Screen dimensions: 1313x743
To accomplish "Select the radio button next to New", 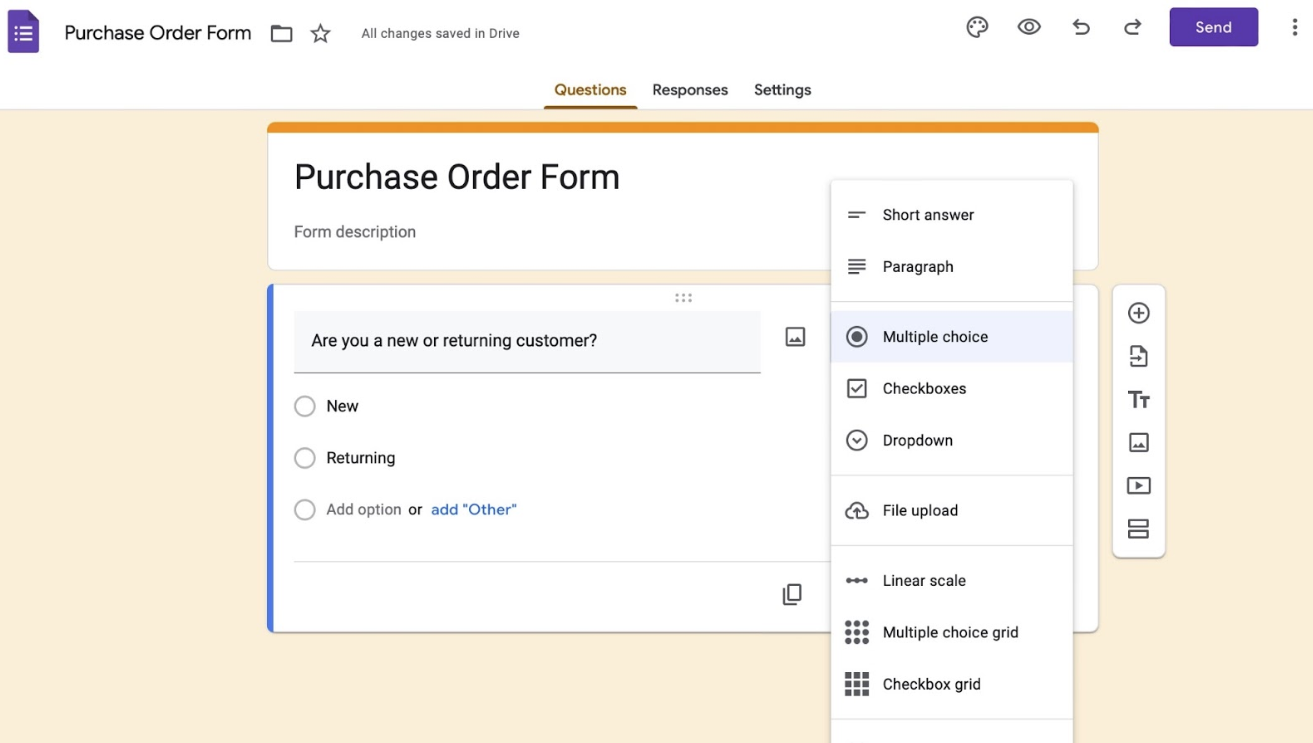I will pos(305,406).
